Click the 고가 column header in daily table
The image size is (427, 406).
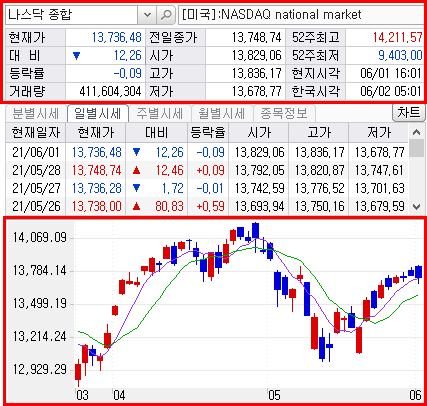(319, 133)
